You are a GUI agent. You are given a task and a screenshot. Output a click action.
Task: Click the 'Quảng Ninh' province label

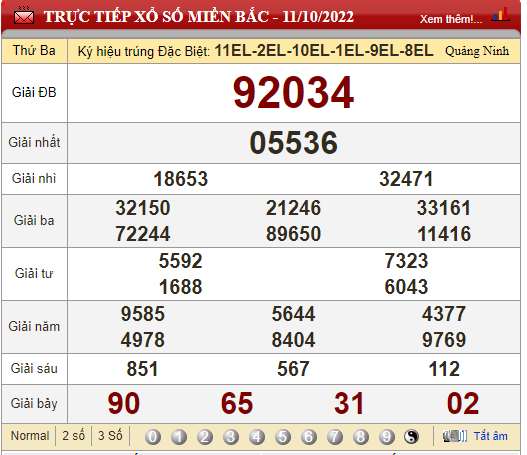point(477,51)
